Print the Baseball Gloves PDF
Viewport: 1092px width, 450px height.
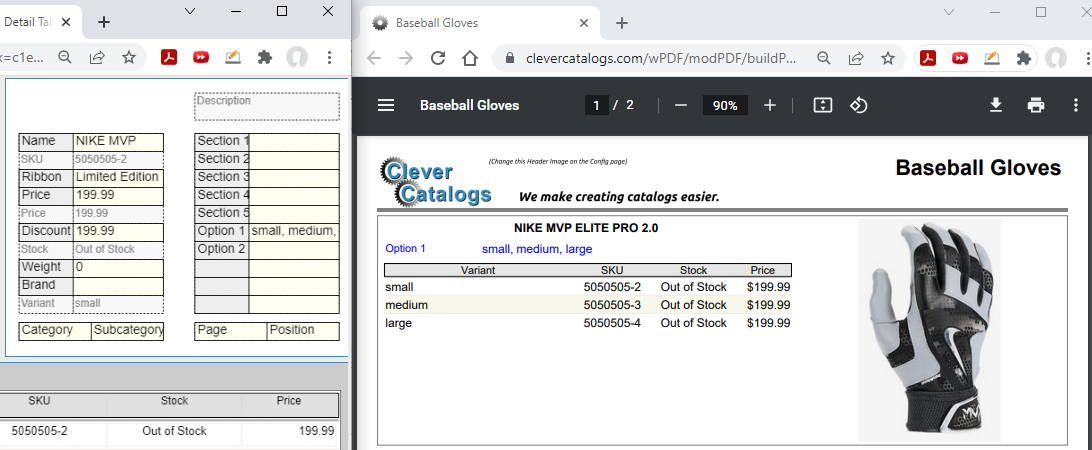coord(1036,105)
